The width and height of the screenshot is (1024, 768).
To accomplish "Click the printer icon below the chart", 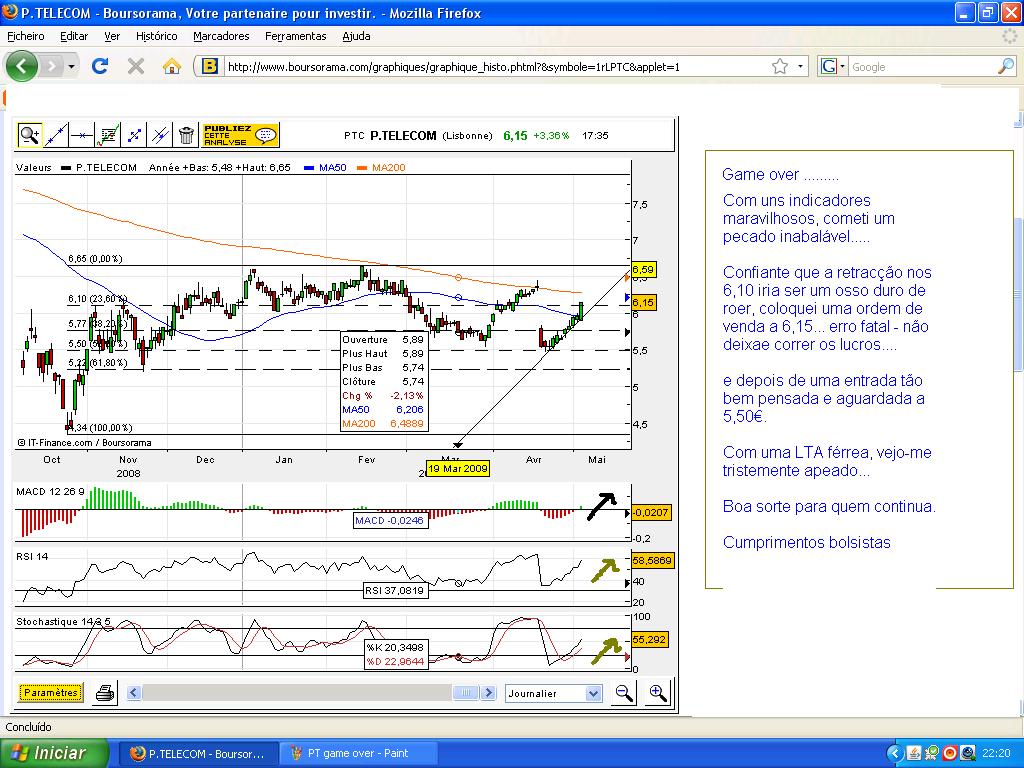I will click(105, 693).
